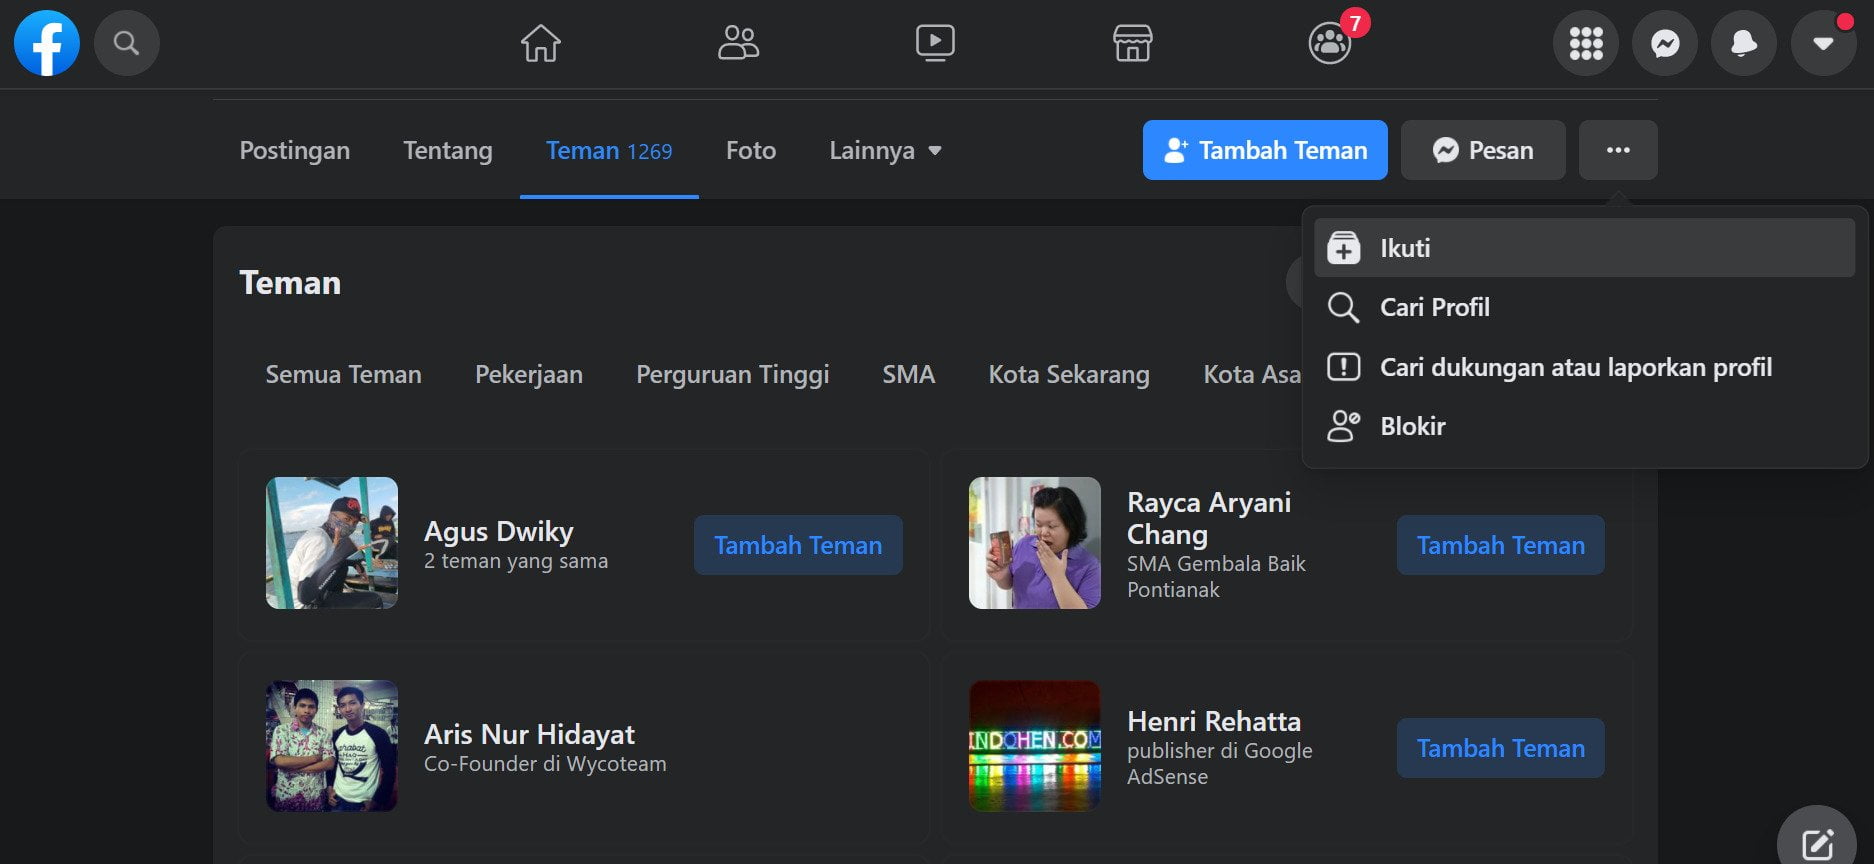The image size is (1874, 864).
Task: Open Agus Dwiky name link
Action: [499, 531]
